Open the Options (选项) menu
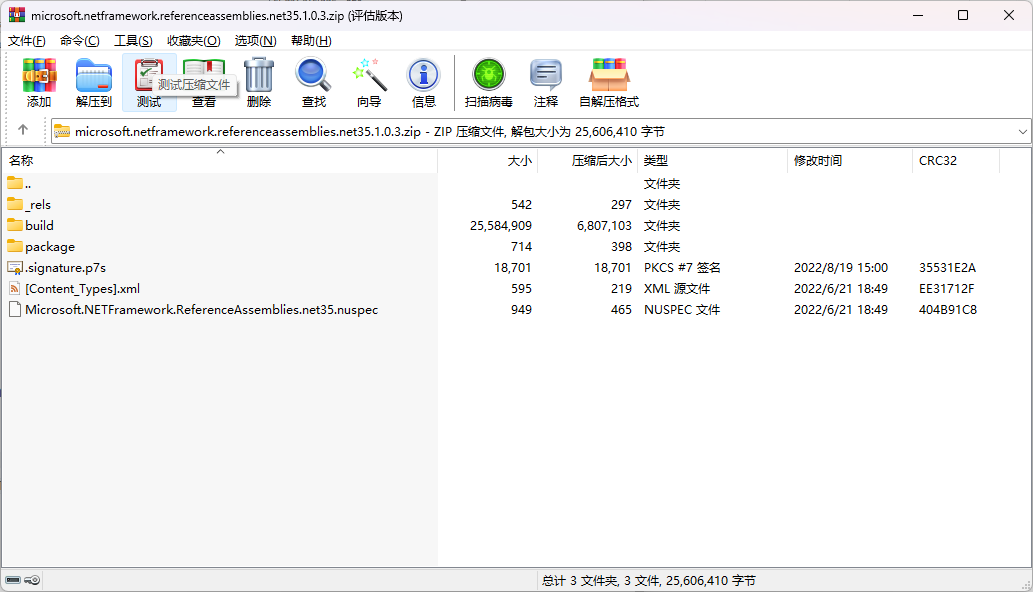1033x592 pixels. [x=256, y=41]
